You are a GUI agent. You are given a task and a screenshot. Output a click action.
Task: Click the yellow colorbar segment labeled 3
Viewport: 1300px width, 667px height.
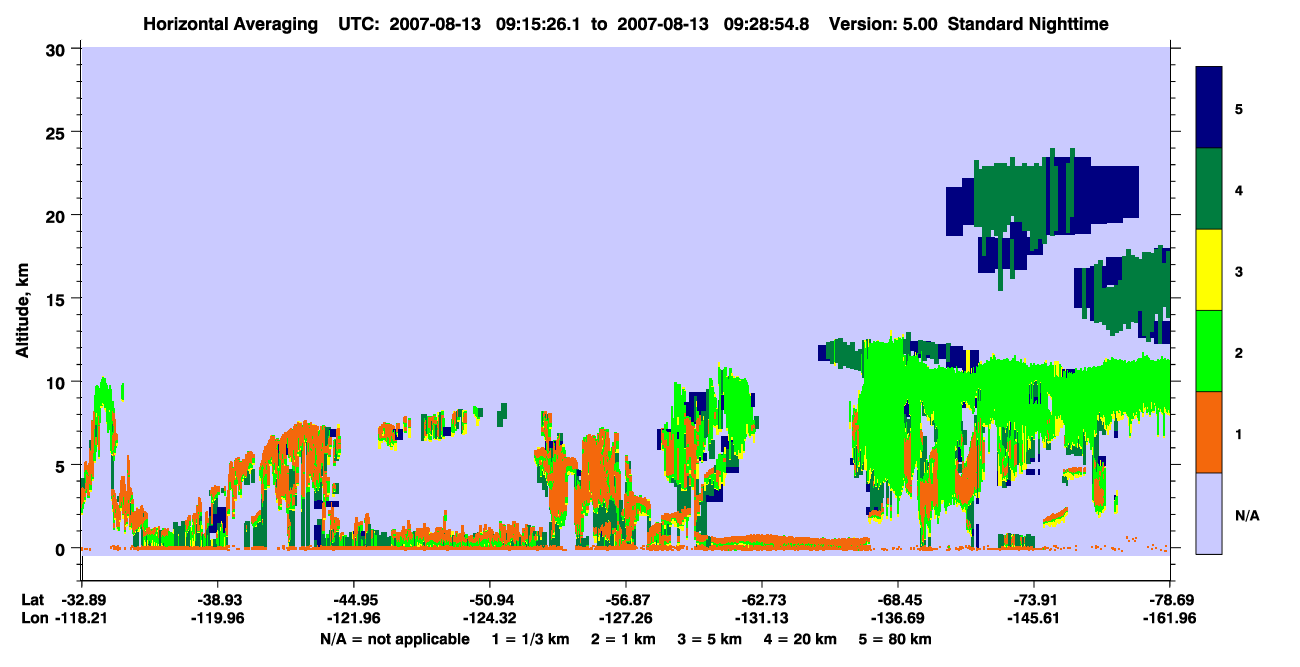tap(1209, 270)
